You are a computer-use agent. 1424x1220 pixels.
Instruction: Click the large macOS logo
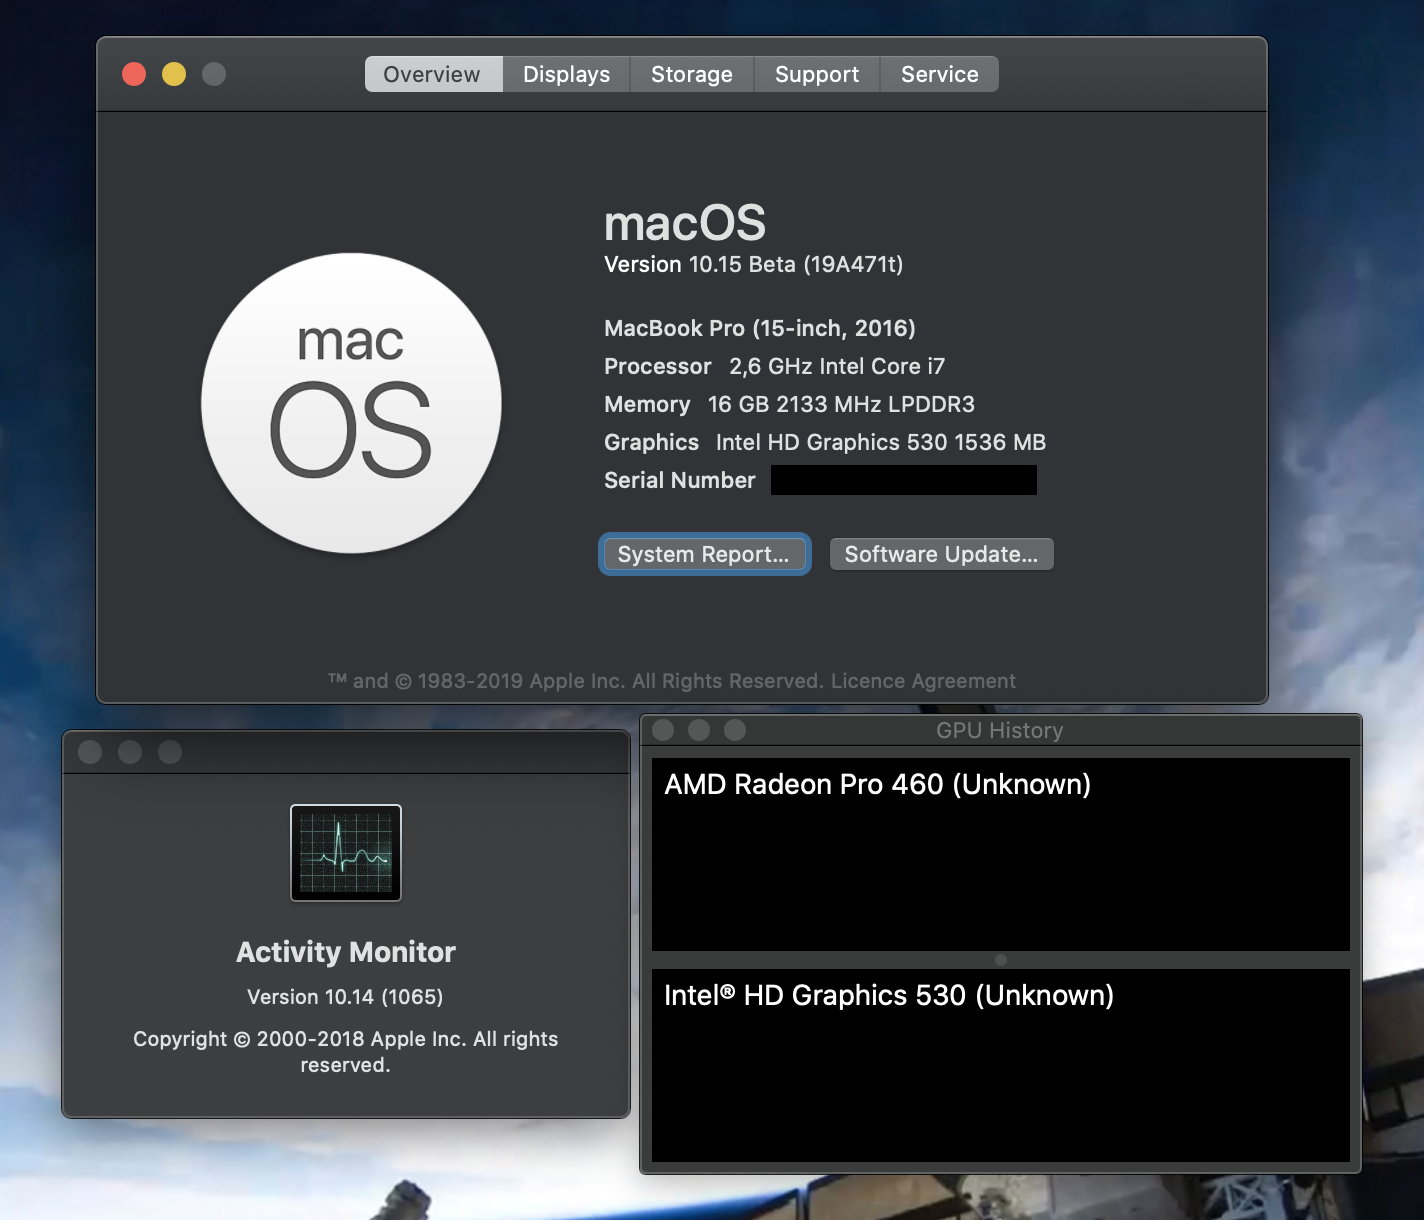click(x=351, y=403)
